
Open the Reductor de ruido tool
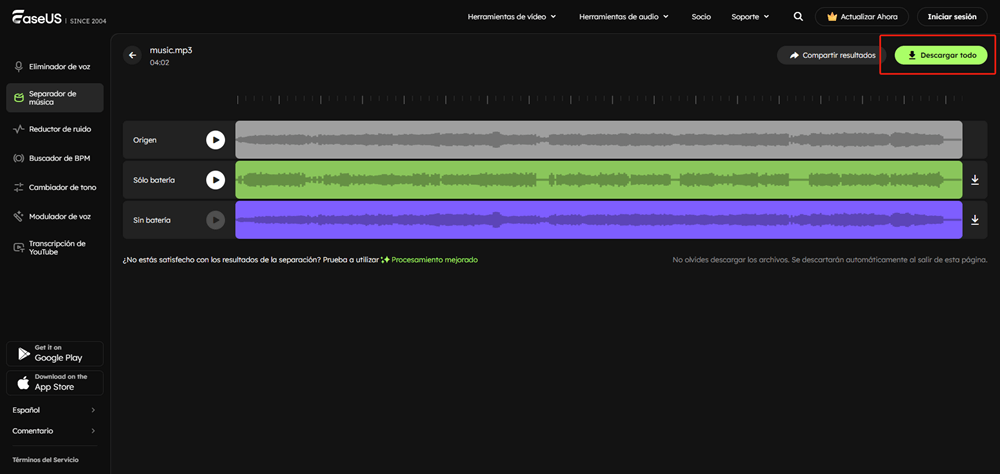click(x=58, y=129)
